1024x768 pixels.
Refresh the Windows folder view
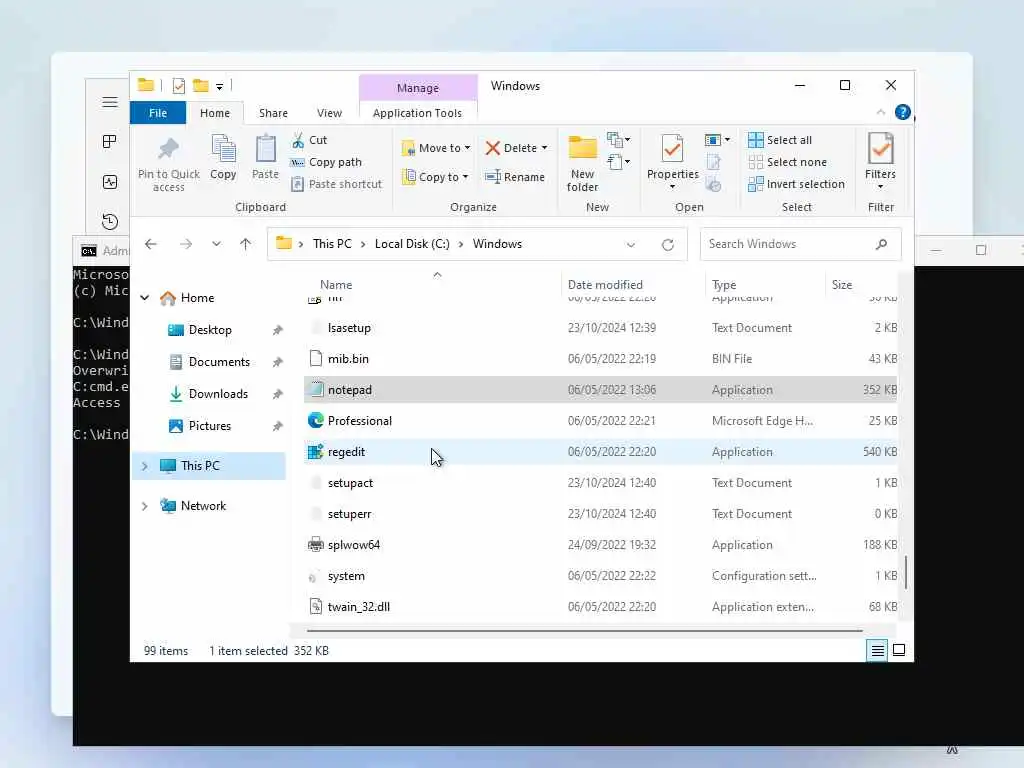pos(667,245)
